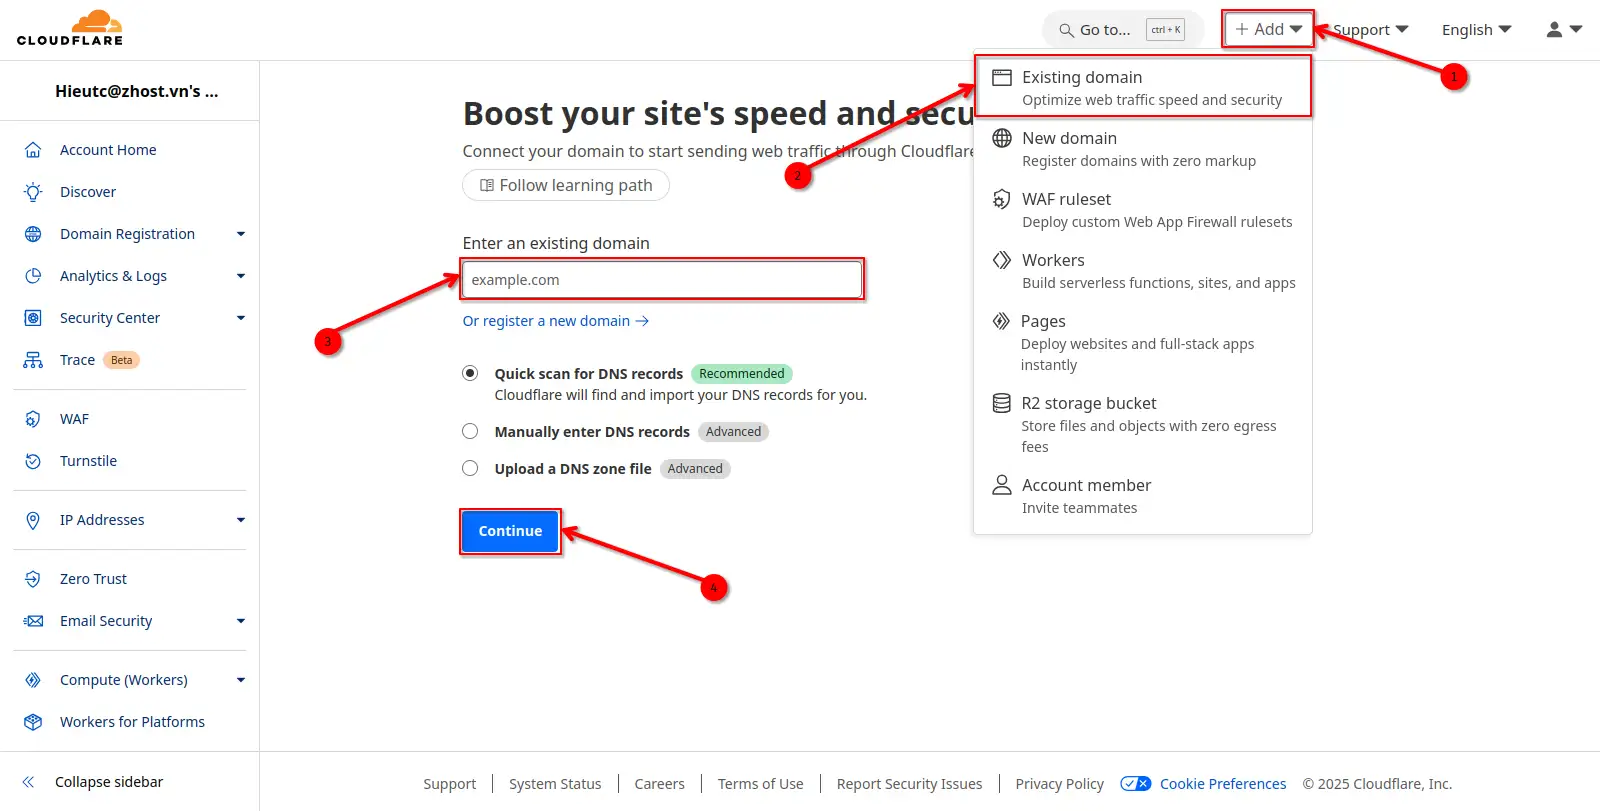Image resolution: width=1600 pixels, height=811 pixels.
Task: Click the Workers for Platforms icon
Action: [x=33, y=722]
